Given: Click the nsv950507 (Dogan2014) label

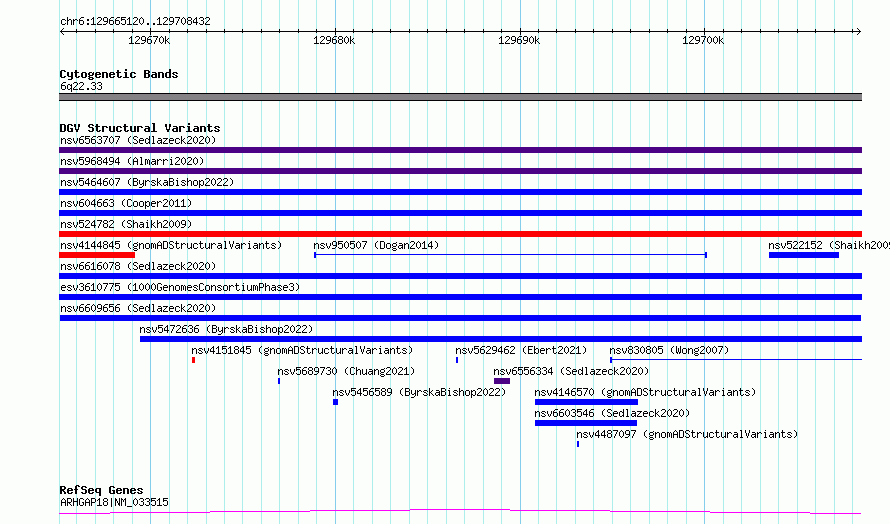Looking at the screenshot, I should [x=376, y=245].
